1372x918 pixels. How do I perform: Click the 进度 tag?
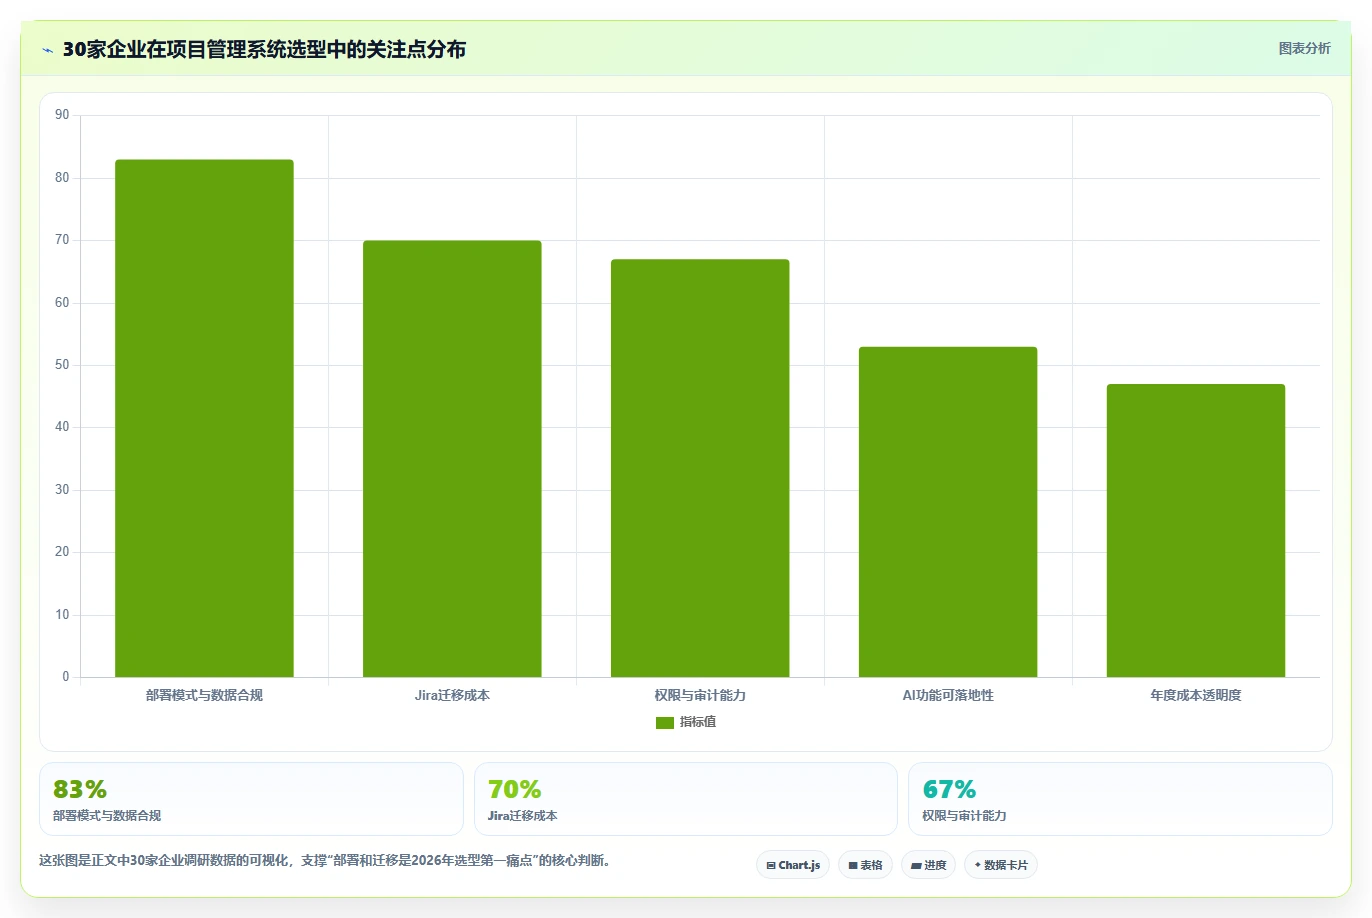coord(929,865)
